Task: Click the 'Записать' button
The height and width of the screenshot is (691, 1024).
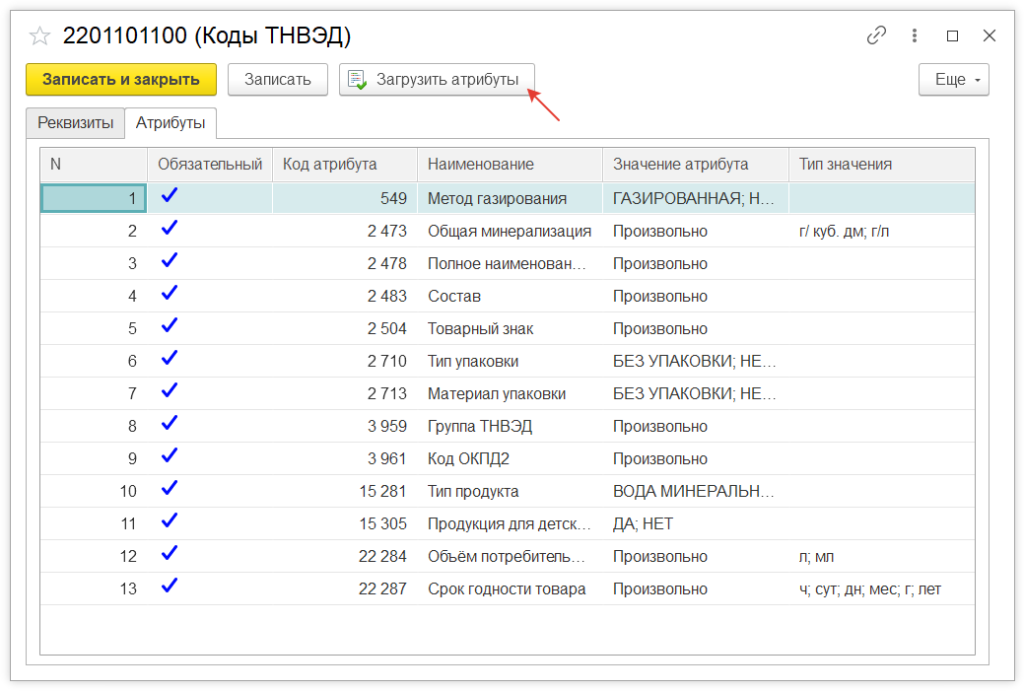Action: [278, 80]
